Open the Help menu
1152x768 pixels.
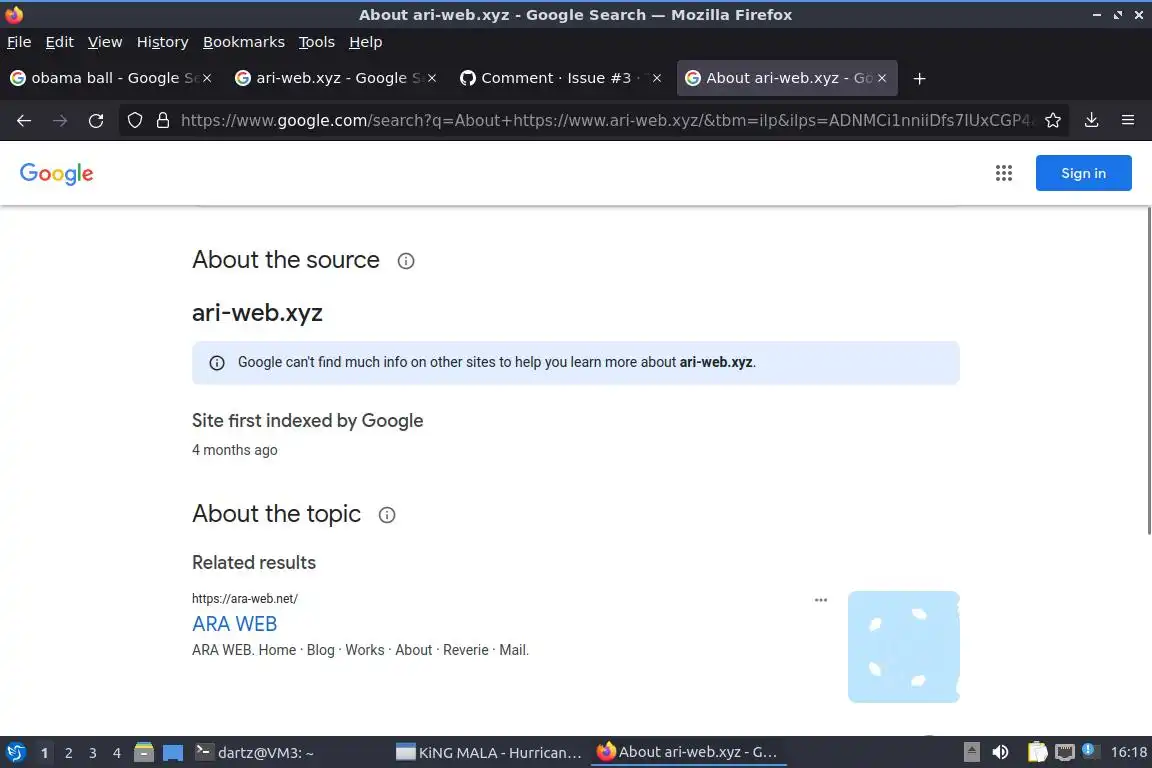pos(365,42)
